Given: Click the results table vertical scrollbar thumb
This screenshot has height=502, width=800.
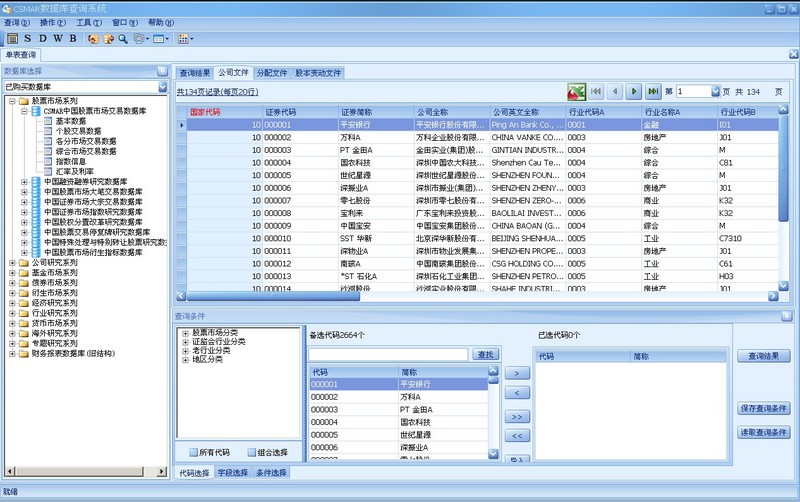Looking at the screenshot, I should 783,167.
